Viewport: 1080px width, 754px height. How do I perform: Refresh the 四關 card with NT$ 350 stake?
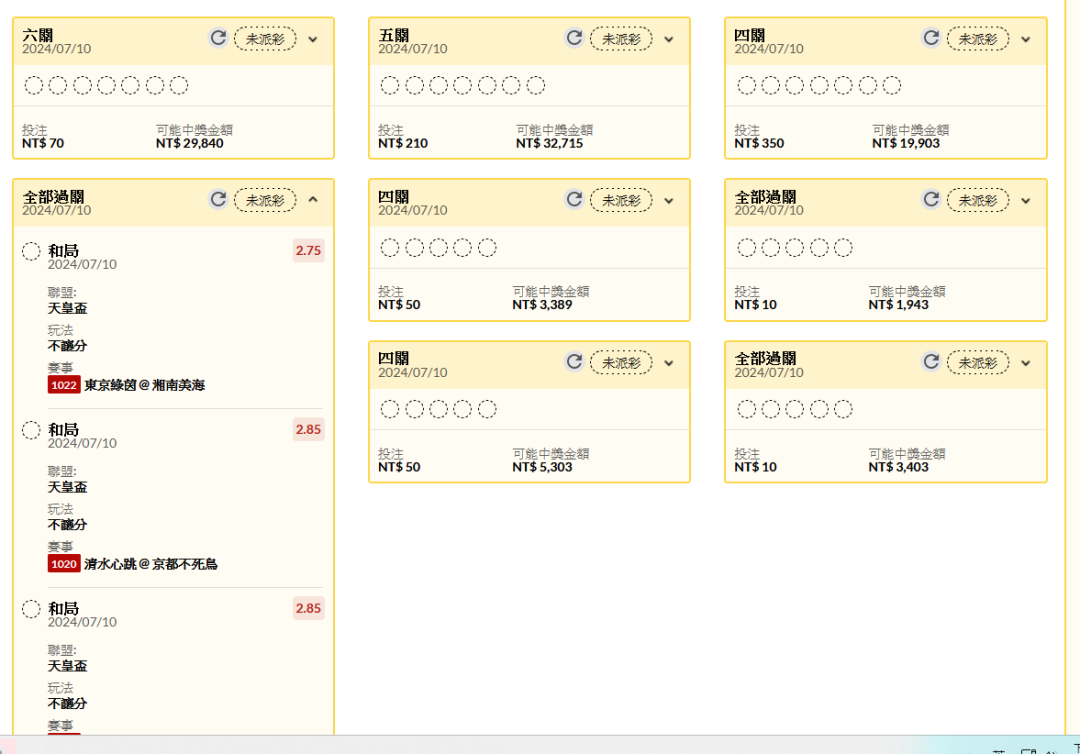(931, 38)
